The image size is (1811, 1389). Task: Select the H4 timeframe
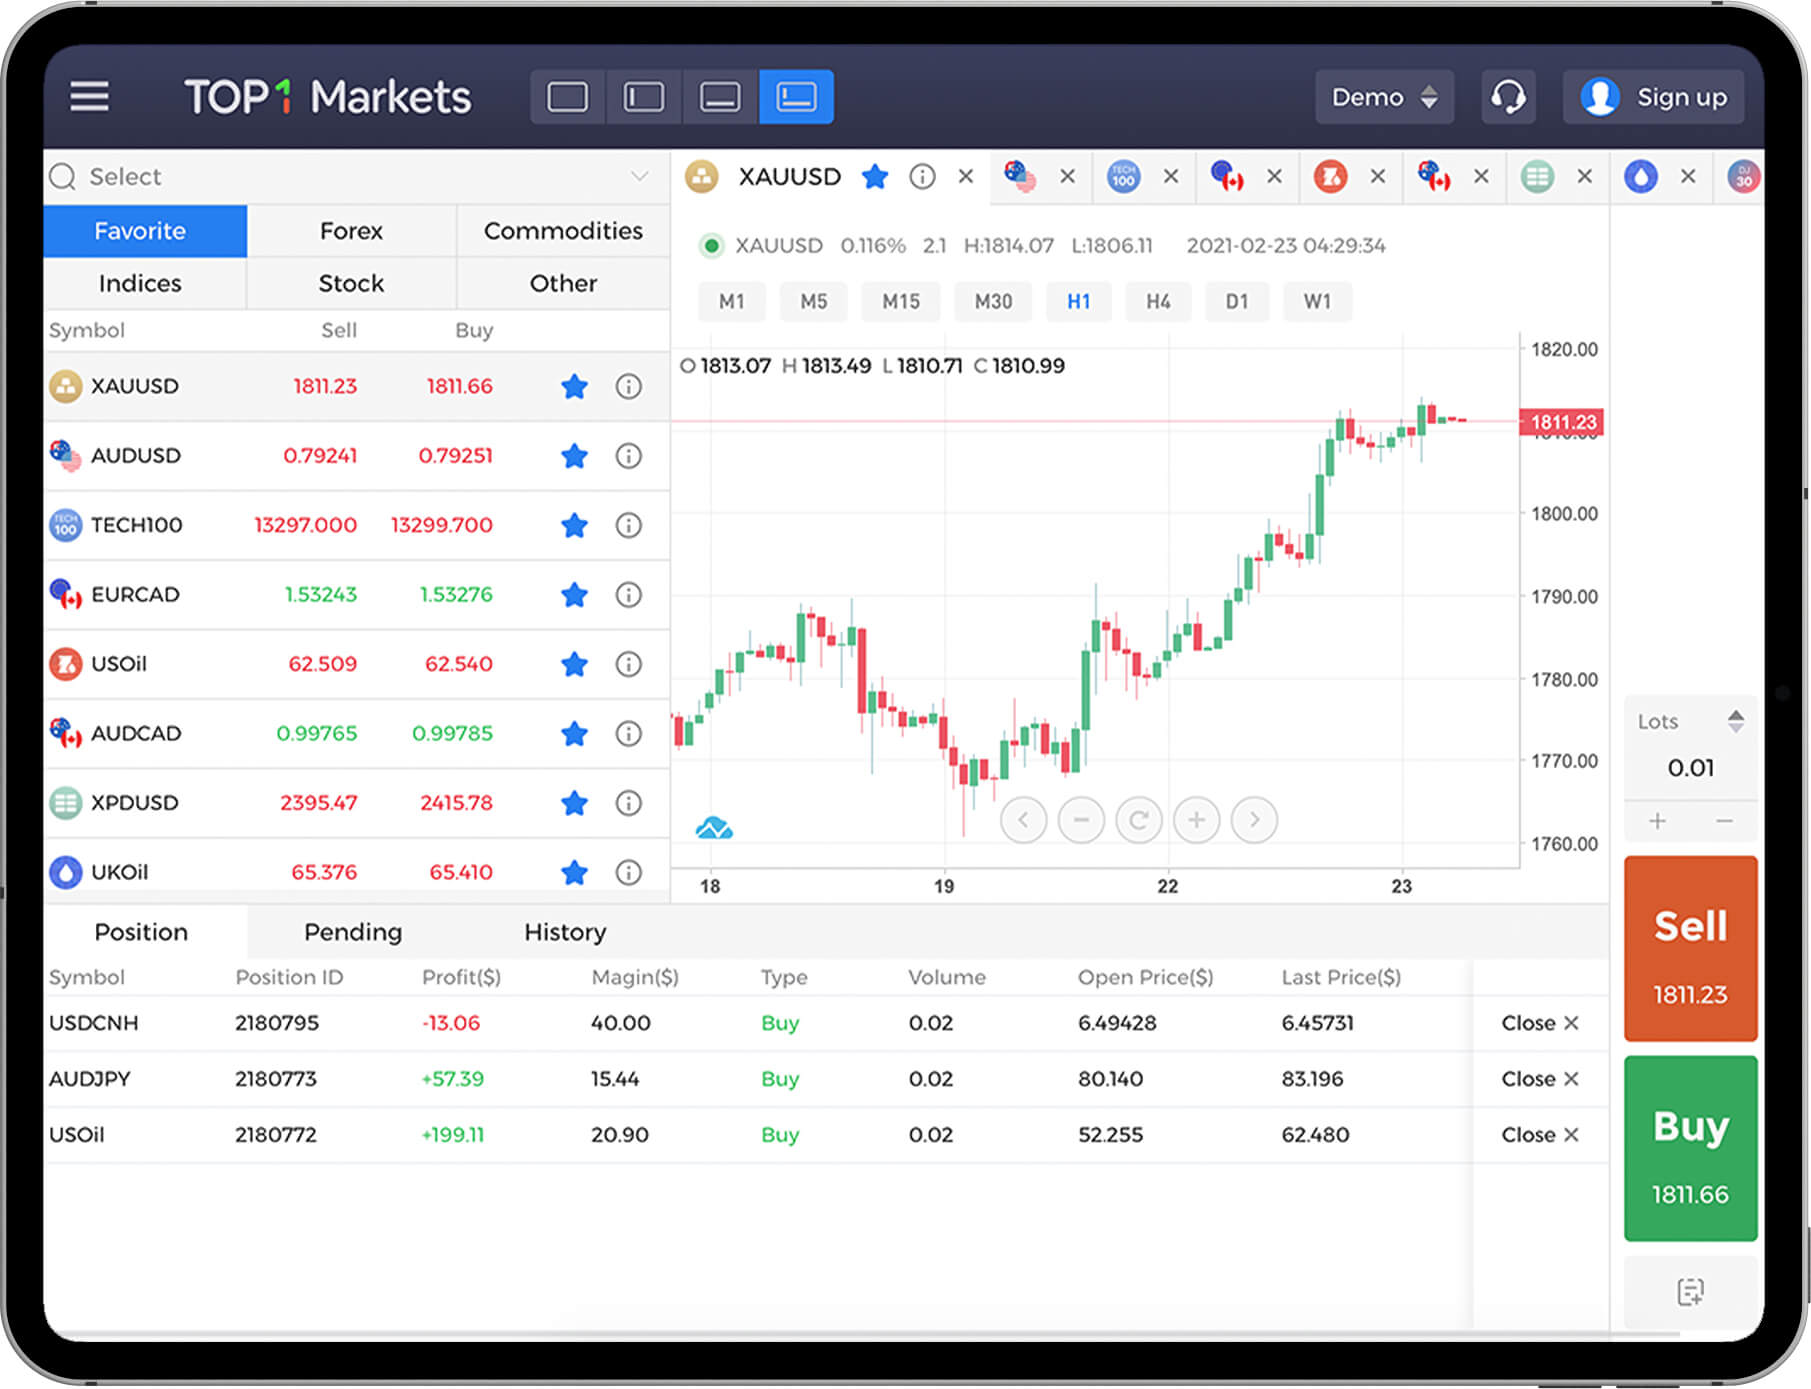tap(1157, 301)
